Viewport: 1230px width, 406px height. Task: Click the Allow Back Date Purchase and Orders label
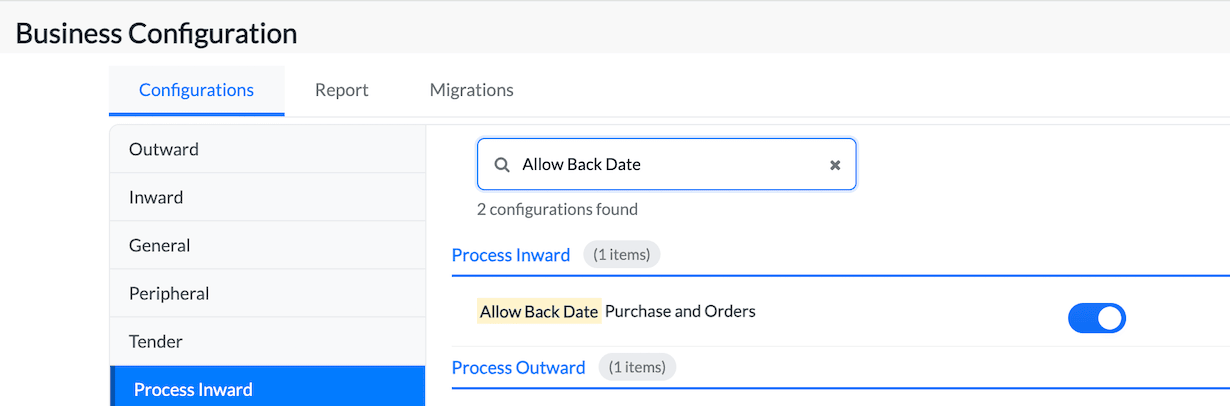617,311
